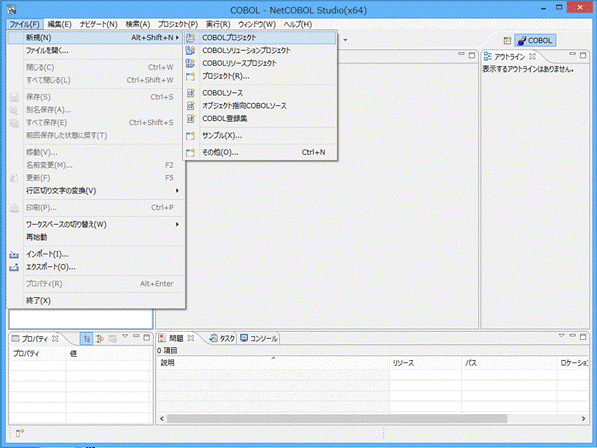Switch to the タスク tab
This screenshot has height=448, width=597.
pos(222,338)
